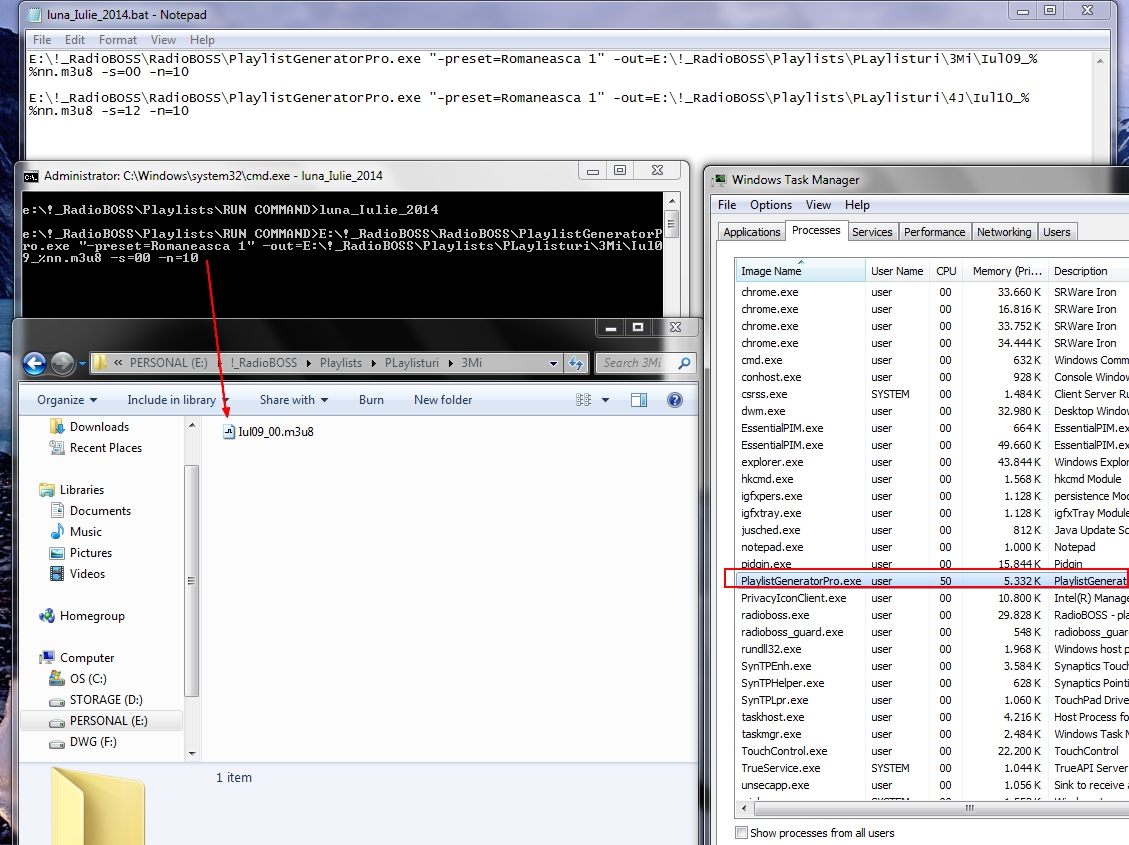Screen dimensions: 1129x845
Task: Open Notepad View menu
Action: (163, 40)
